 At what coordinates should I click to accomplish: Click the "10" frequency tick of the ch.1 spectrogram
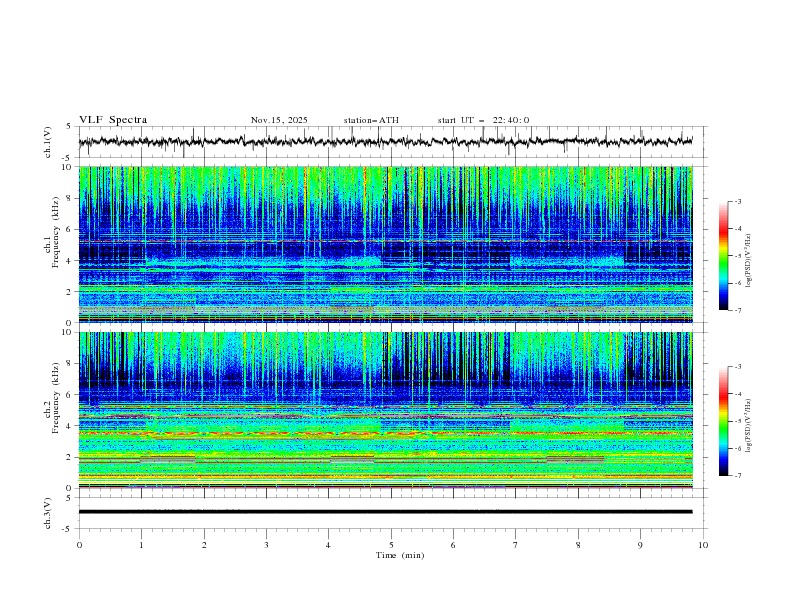tap(68, 167)
